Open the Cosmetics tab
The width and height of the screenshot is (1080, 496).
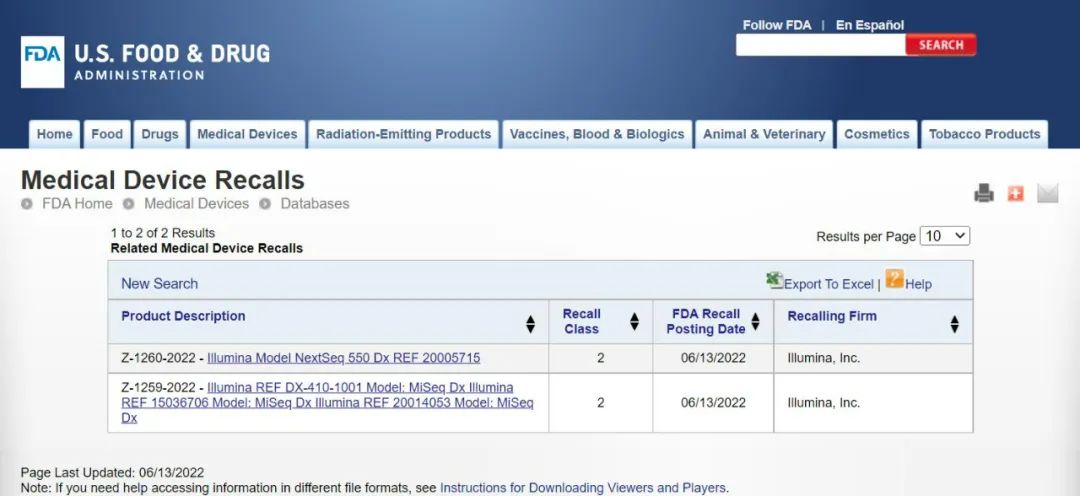point(877,134)
